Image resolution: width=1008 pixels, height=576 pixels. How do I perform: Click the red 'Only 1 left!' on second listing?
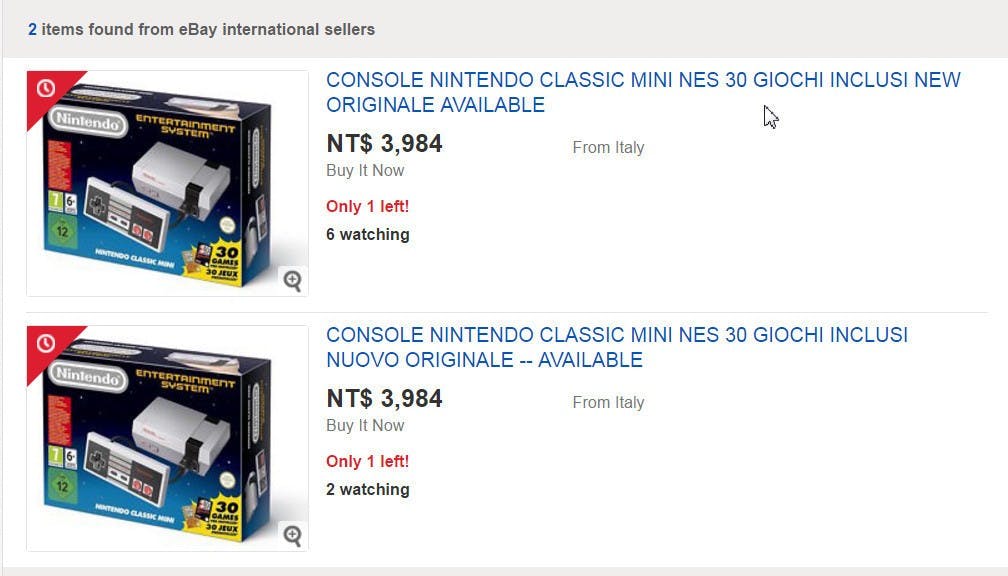[x=368, y=462]
